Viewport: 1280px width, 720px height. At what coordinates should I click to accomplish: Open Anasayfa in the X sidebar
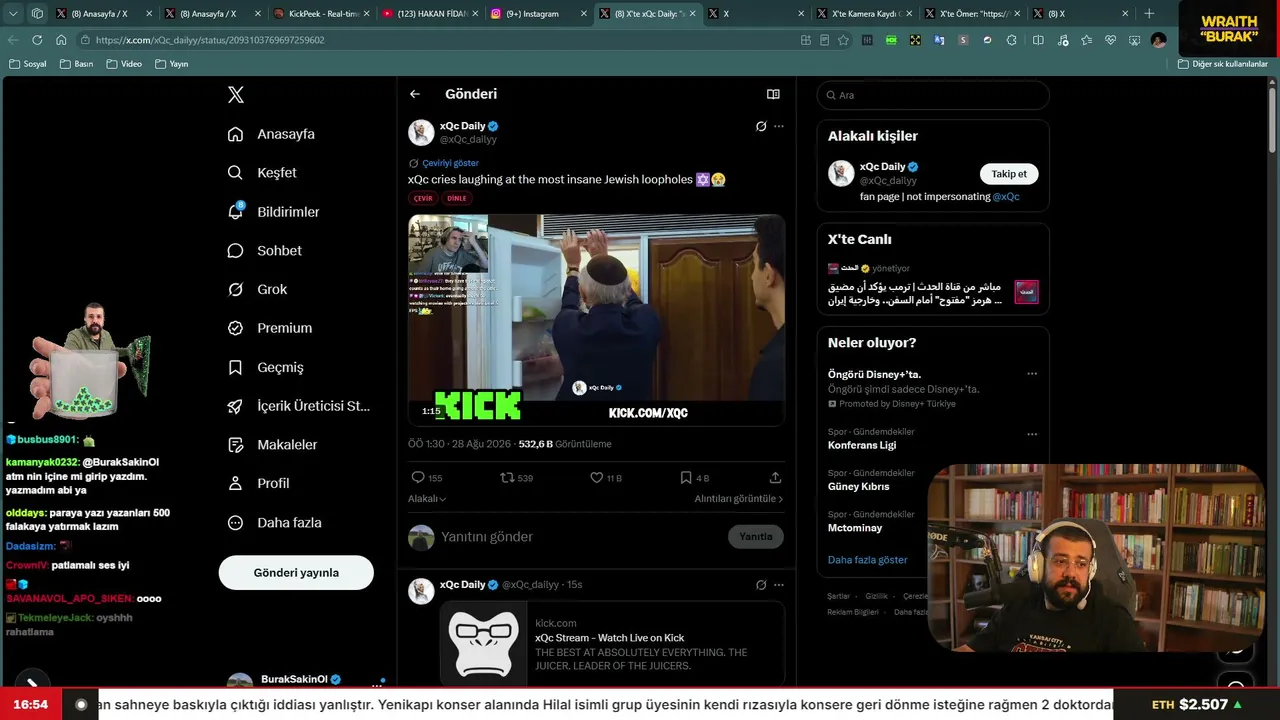point(271,134)
